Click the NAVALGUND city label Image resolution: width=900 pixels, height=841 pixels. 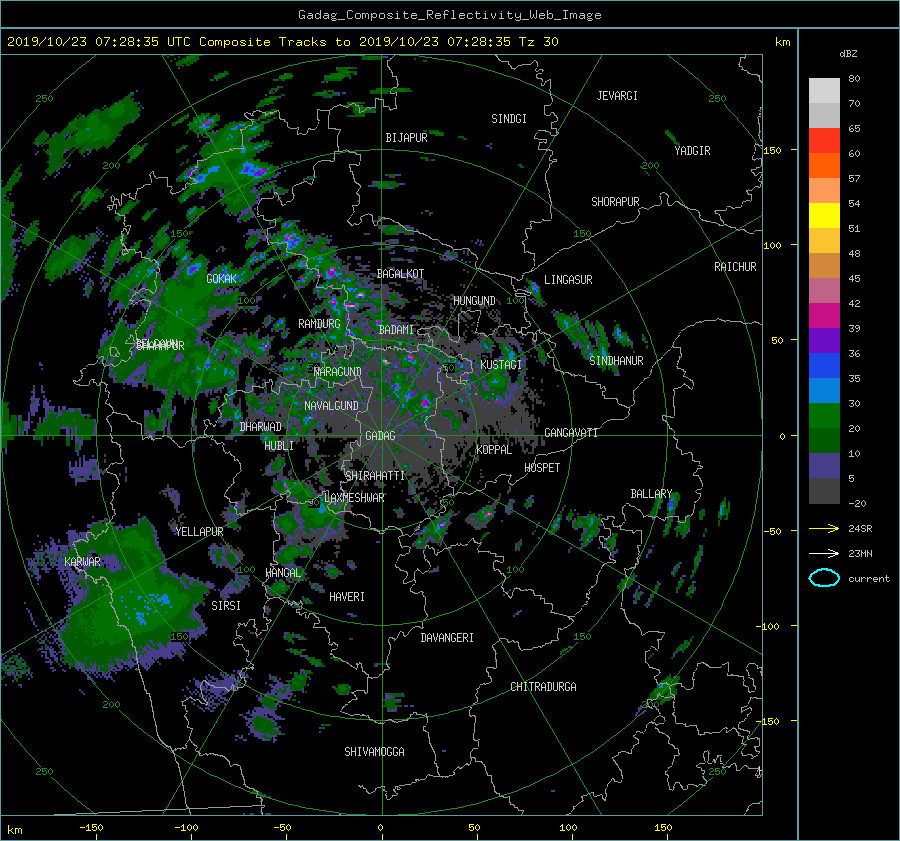click(331, 406)
